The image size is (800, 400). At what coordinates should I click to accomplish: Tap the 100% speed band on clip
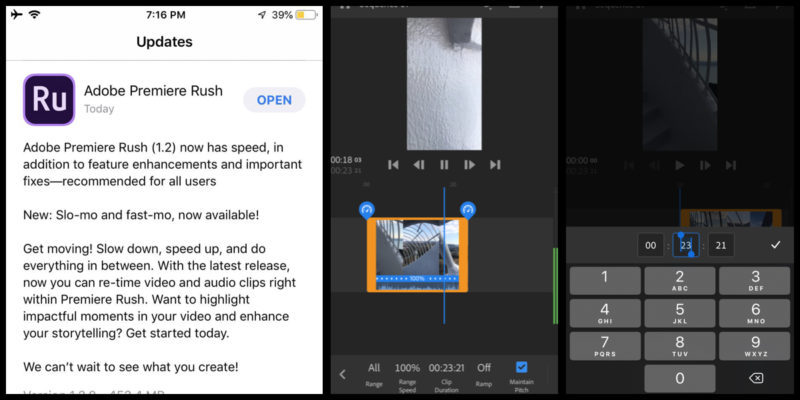[417, 279]
